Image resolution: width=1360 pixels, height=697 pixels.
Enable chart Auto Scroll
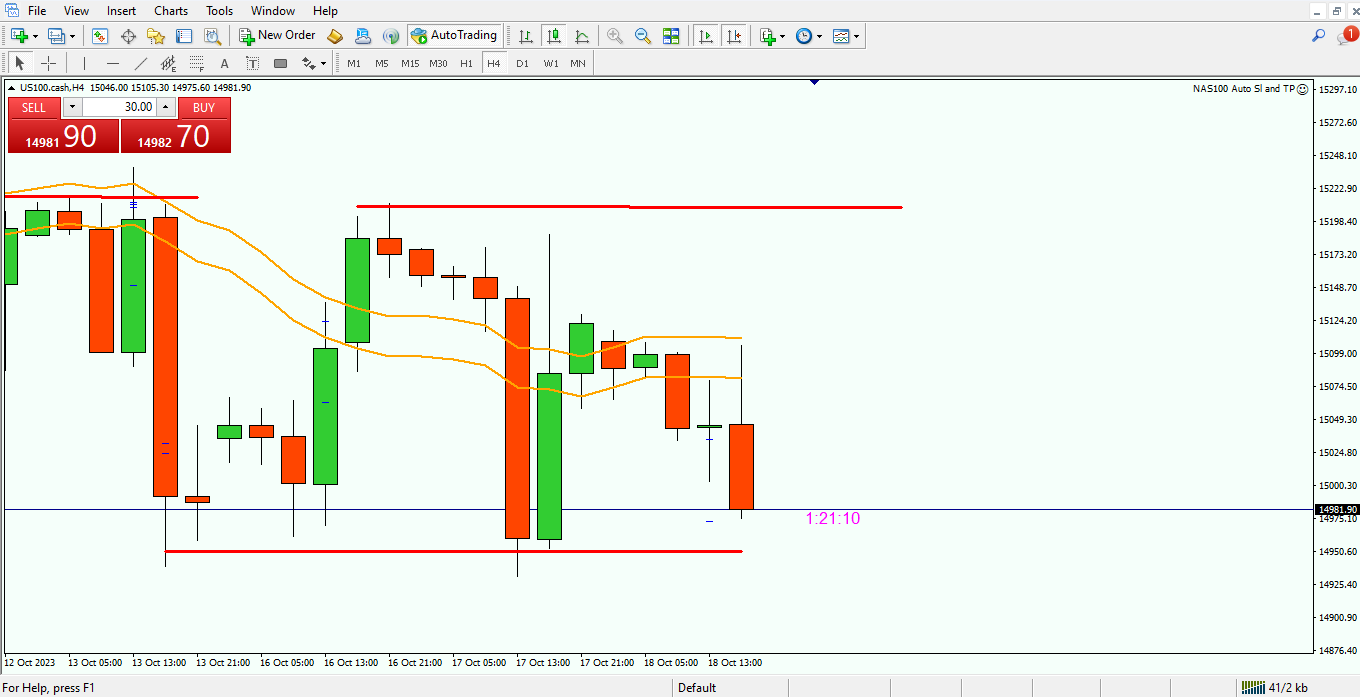click(706, 36)
